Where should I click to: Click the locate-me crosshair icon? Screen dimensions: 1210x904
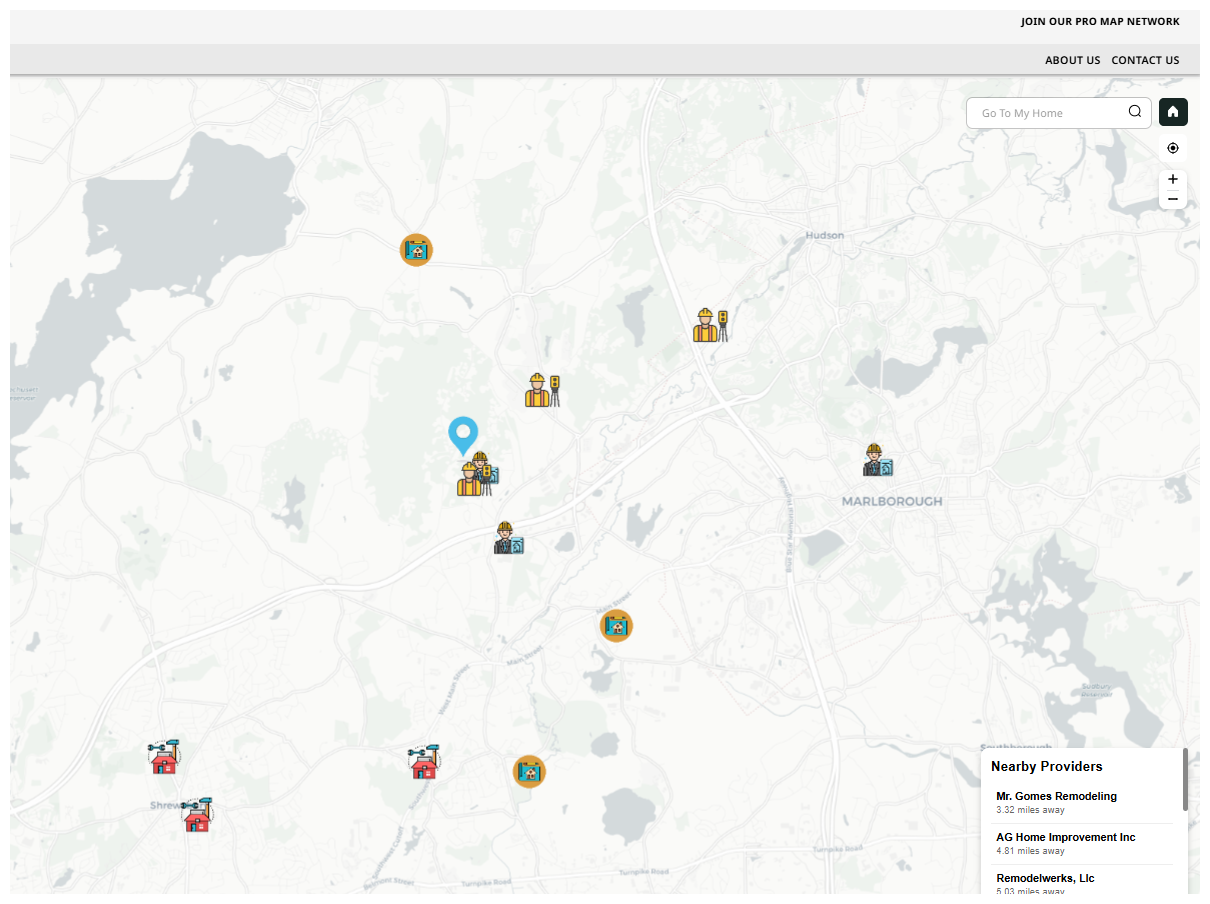click(x=1173, y=148)
